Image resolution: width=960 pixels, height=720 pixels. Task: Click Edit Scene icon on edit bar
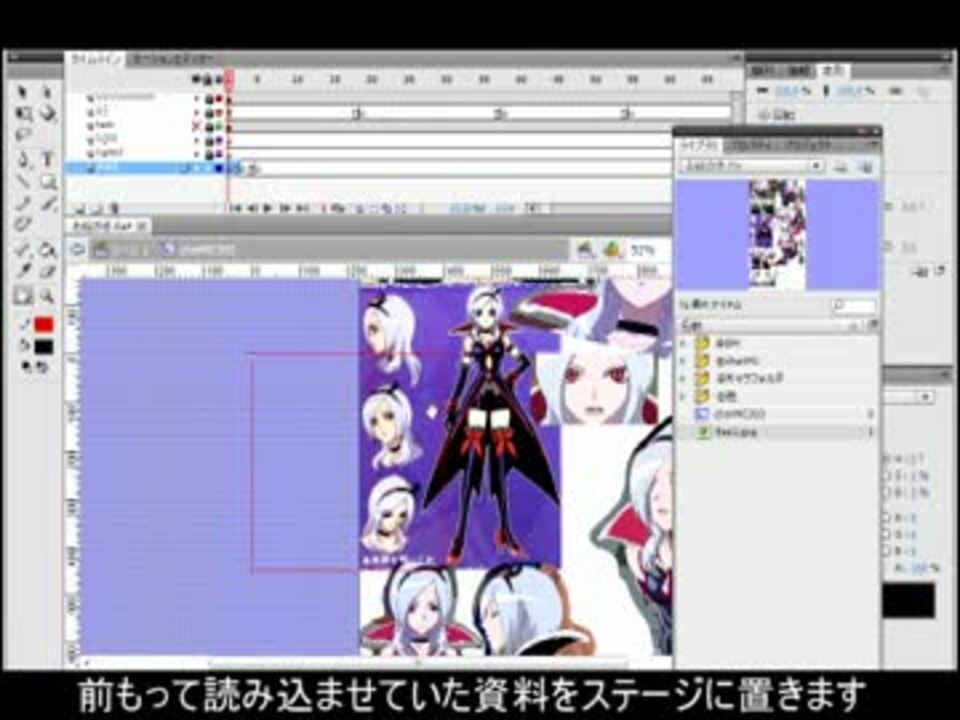point(586,250)
